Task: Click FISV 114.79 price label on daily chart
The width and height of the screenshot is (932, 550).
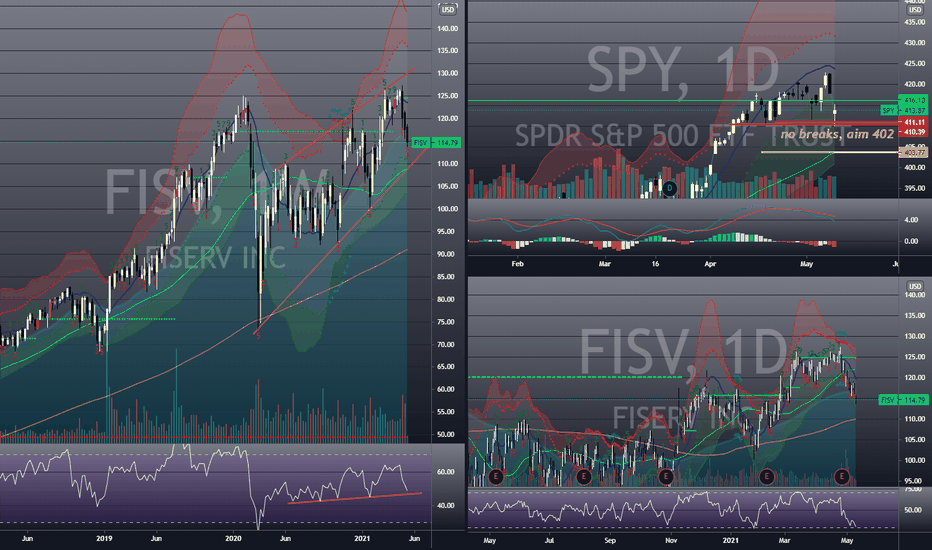Action: 903,400
